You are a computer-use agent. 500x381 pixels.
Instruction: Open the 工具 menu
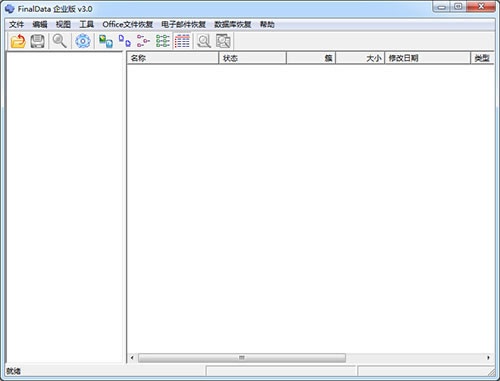87,24
